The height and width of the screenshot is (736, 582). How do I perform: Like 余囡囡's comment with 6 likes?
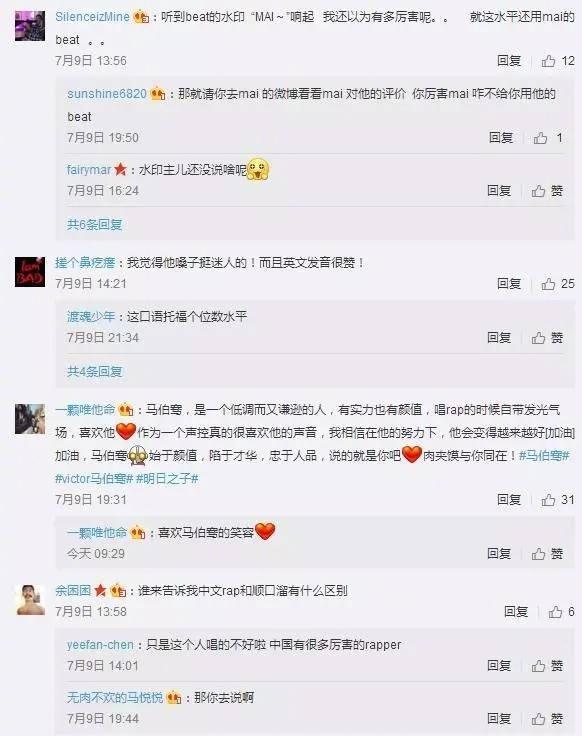(x=561, y=612)
